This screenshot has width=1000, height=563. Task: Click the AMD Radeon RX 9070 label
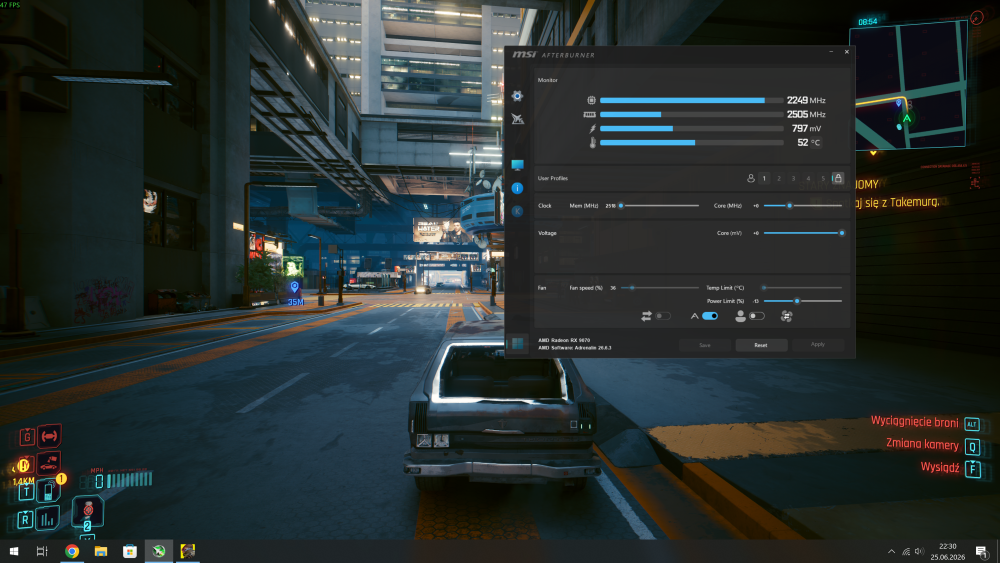(x=564, y=340)
